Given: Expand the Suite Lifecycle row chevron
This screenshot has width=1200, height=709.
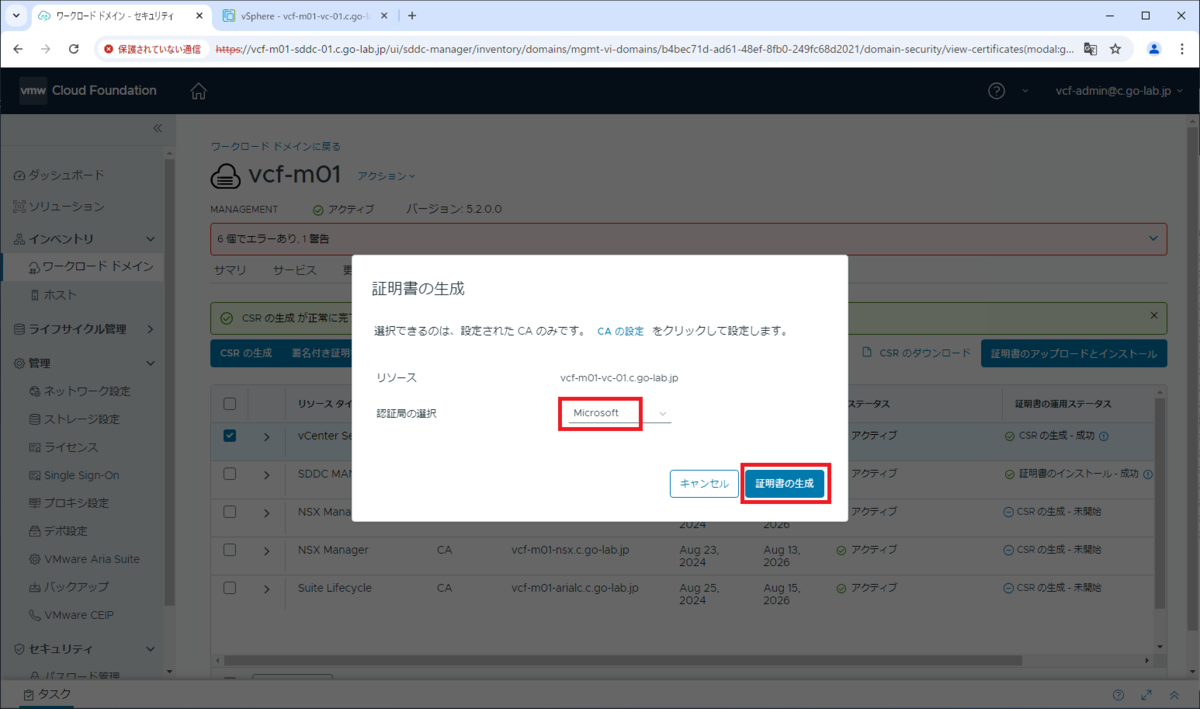Looking at the screenshot, I should 267,589.
